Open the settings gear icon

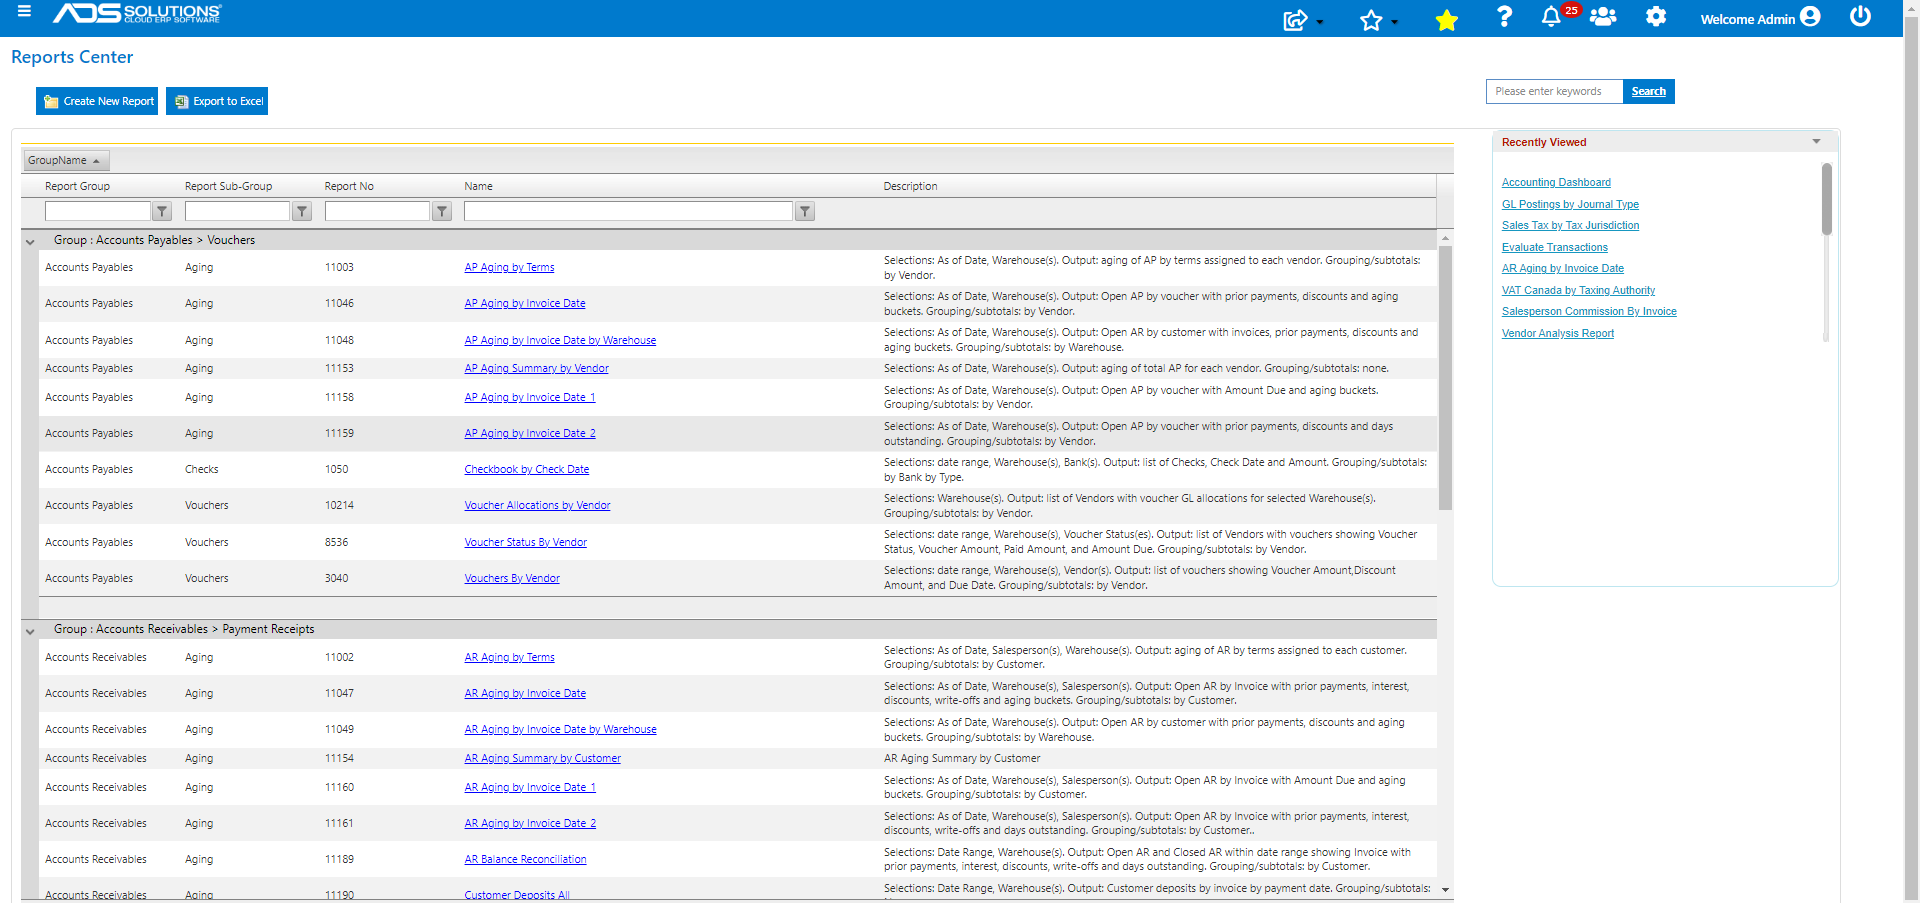pyautogui.click(x=1656, y=17)
